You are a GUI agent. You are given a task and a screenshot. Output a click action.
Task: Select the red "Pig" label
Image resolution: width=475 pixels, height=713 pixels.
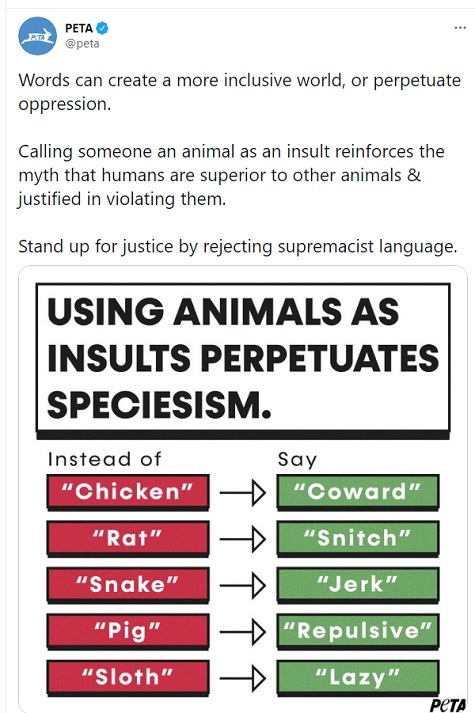pyautogui.click(x=128, y=631)
